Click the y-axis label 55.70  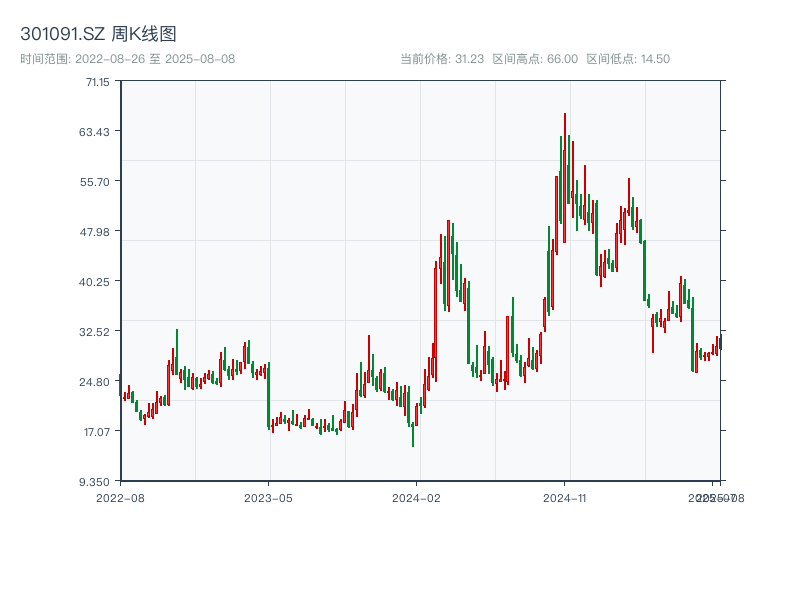(x=95, y=182)
